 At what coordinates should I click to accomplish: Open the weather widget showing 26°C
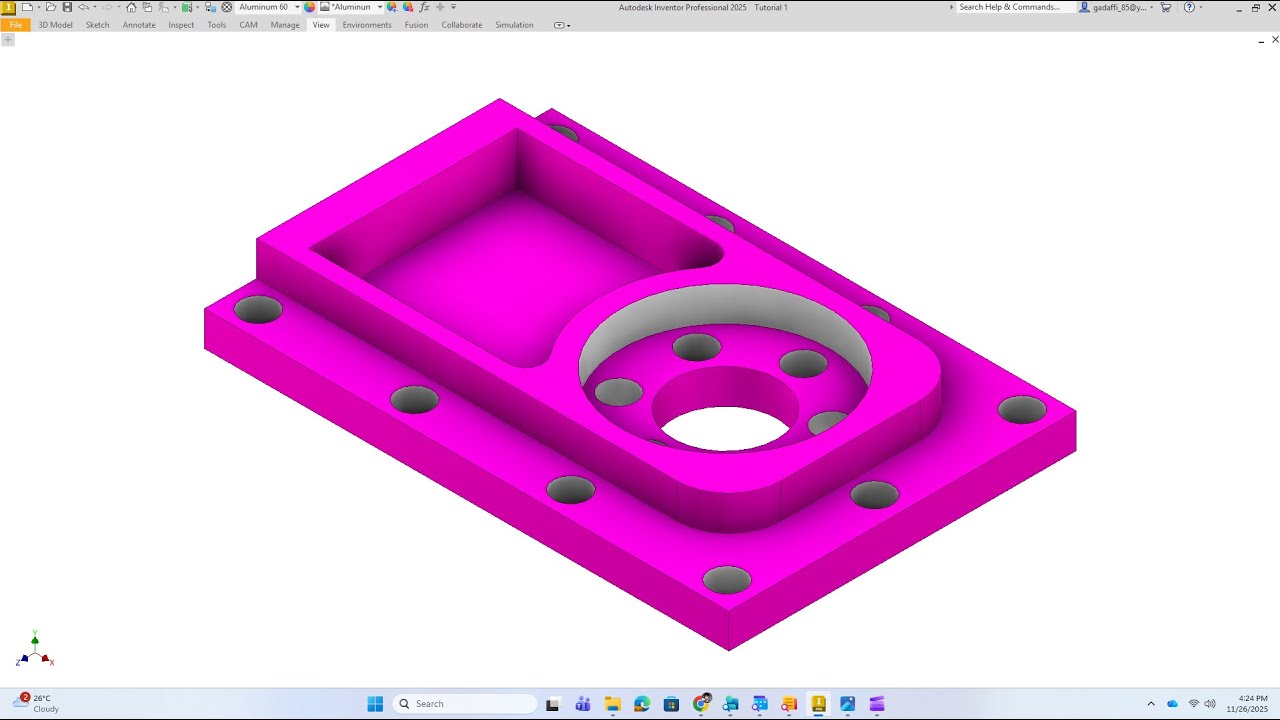tap(36, 704)
